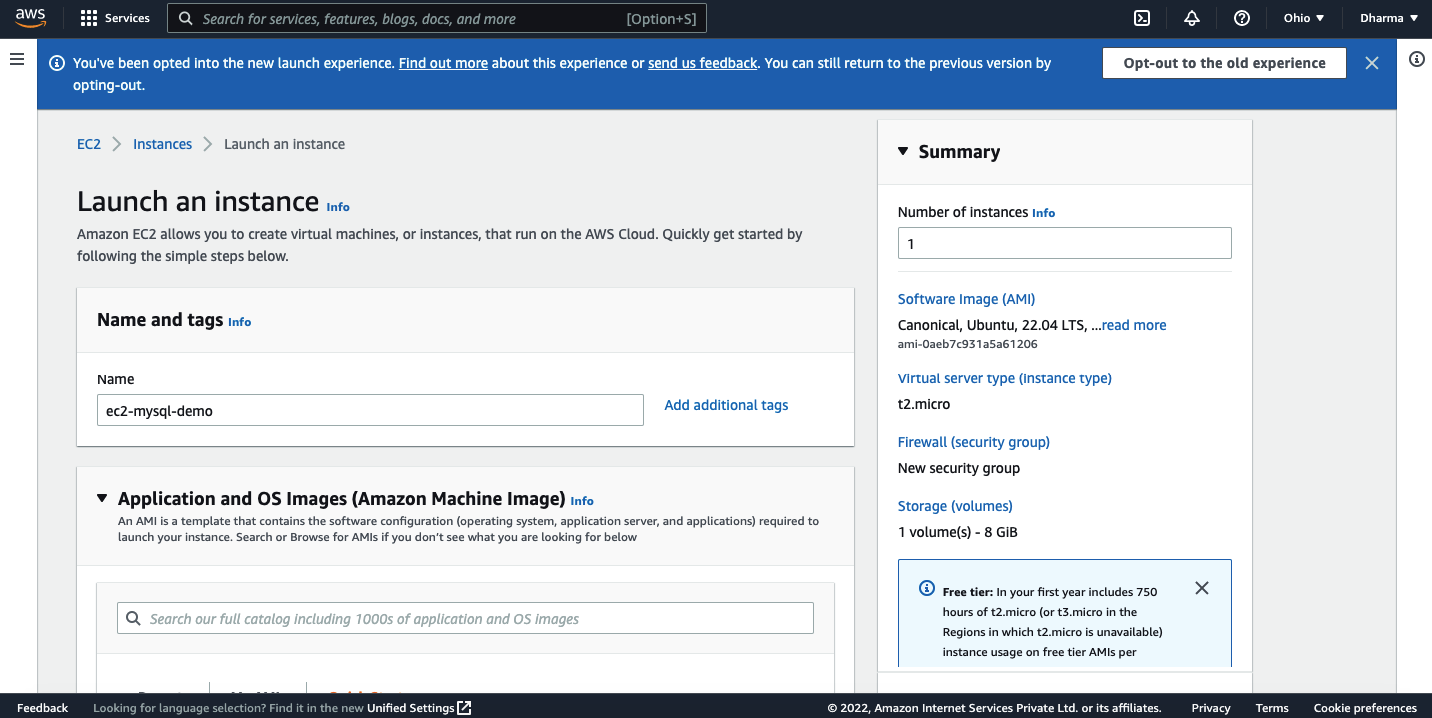Open the Find out more link

pyautogui.click(x=443, y=63)
